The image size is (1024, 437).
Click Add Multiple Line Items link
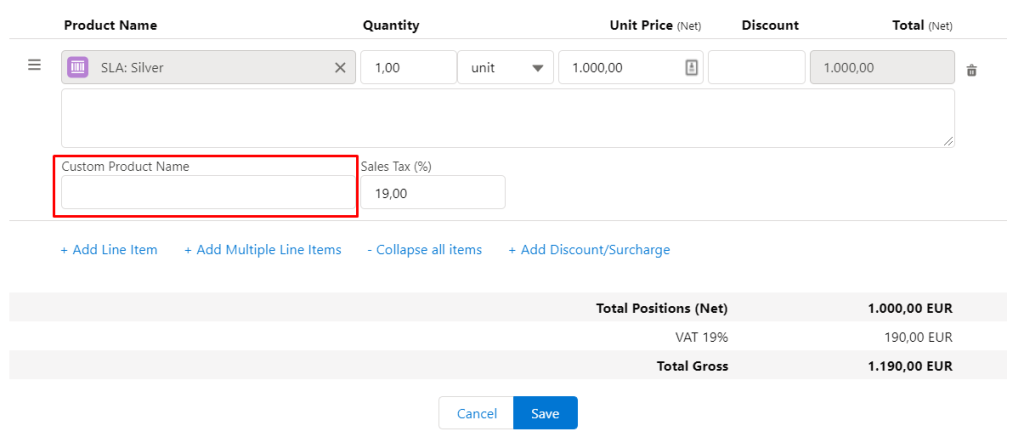[x=263, y=250]
